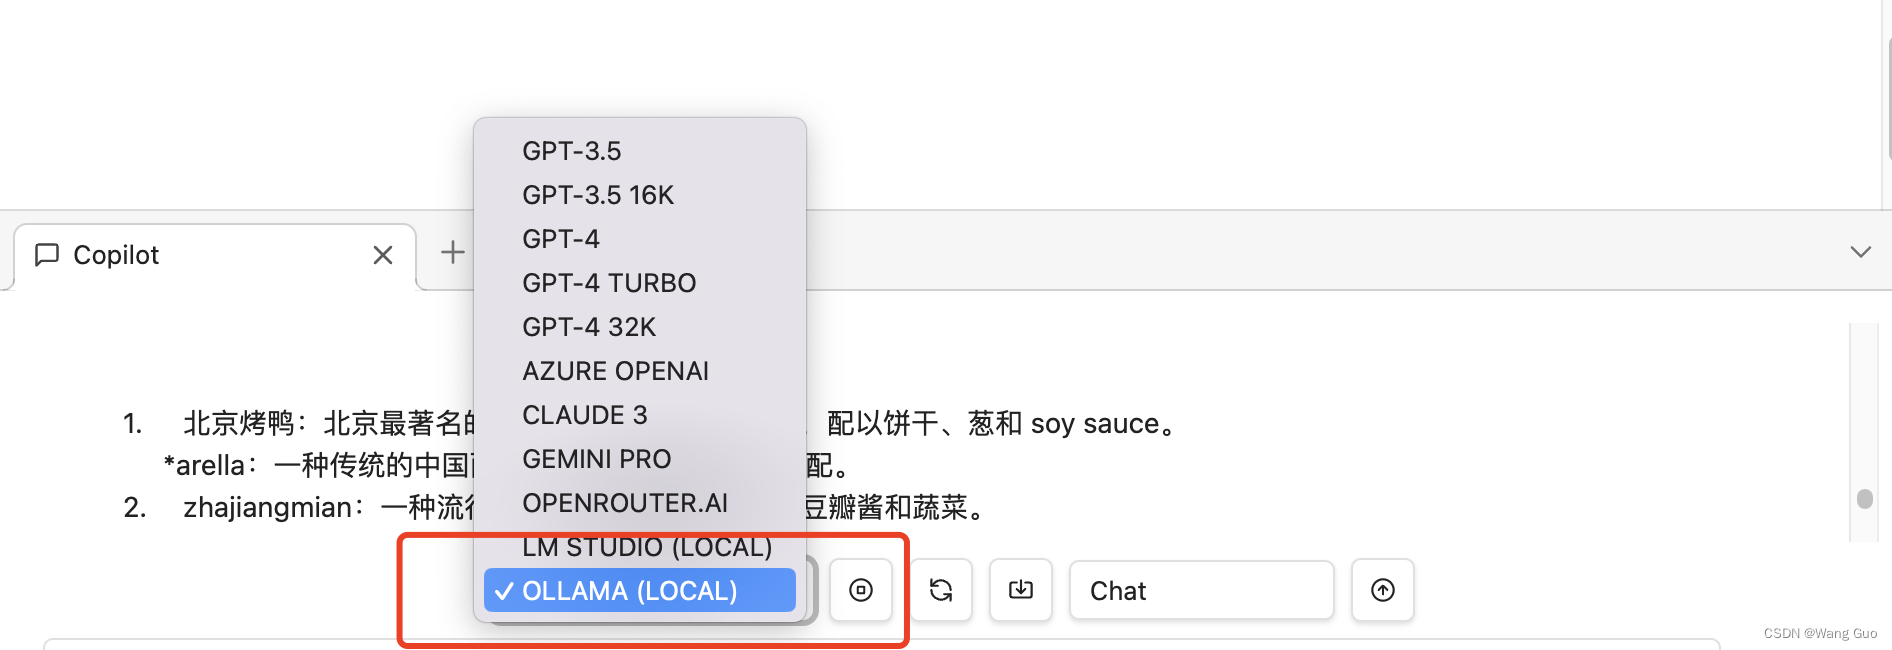Add a new tab with plus icon
1892x650 pixels.
tap(453, 252)
